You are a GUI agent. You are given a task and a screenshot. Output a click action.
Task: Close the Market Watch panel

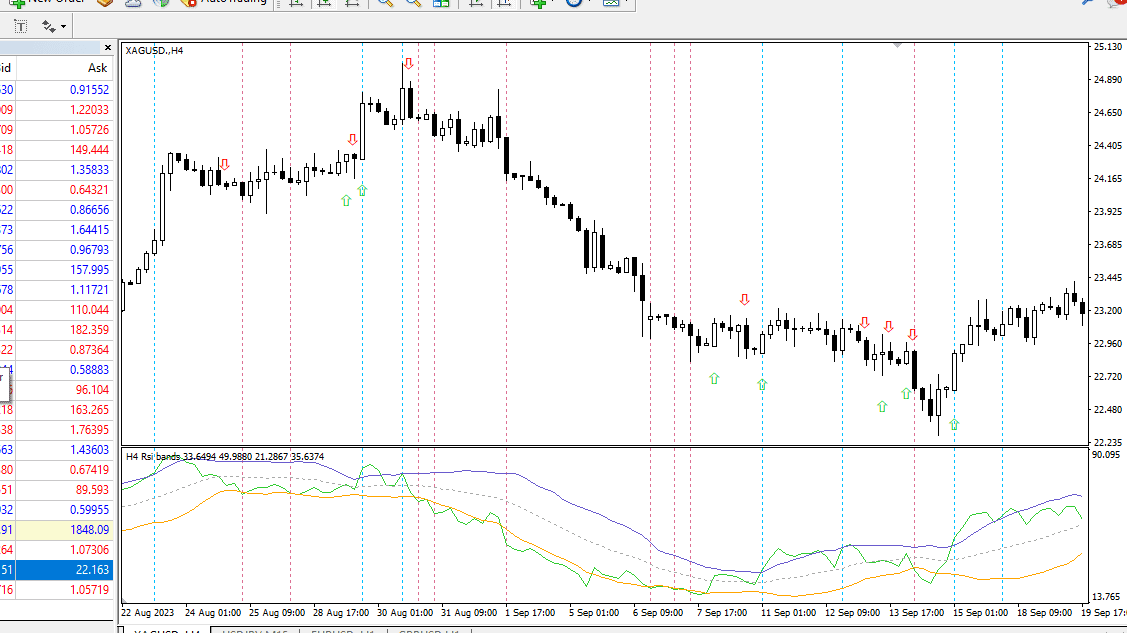108,47
